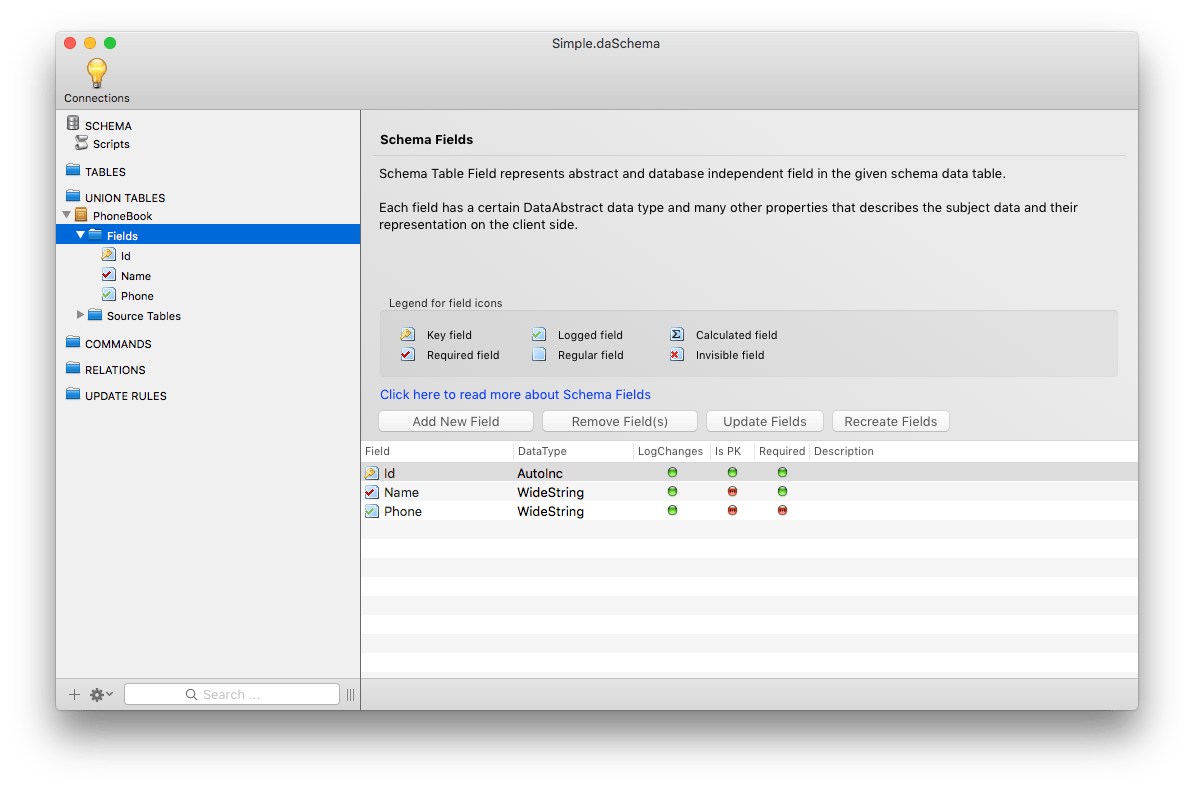The width and height of the screenshot is (1194, 790).
Task: Click the SCHEMA database icon
Action: click(x=73, y=123)
